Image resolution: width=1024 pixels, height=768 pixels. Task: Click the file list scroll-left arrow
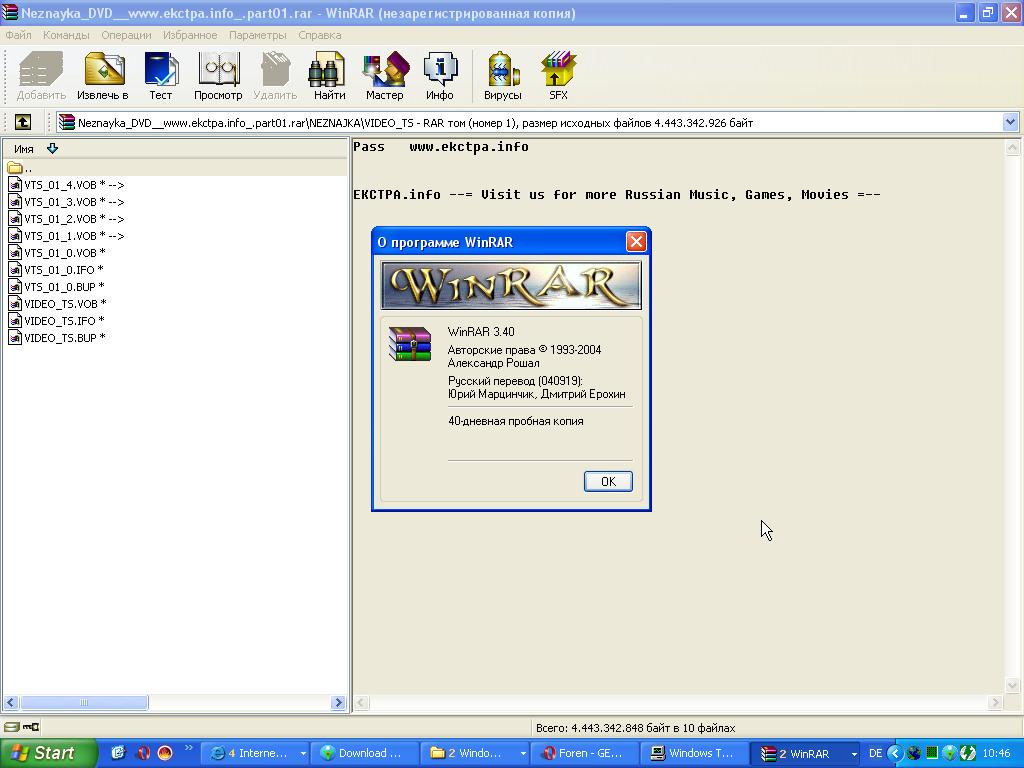[x=11, y=703]
